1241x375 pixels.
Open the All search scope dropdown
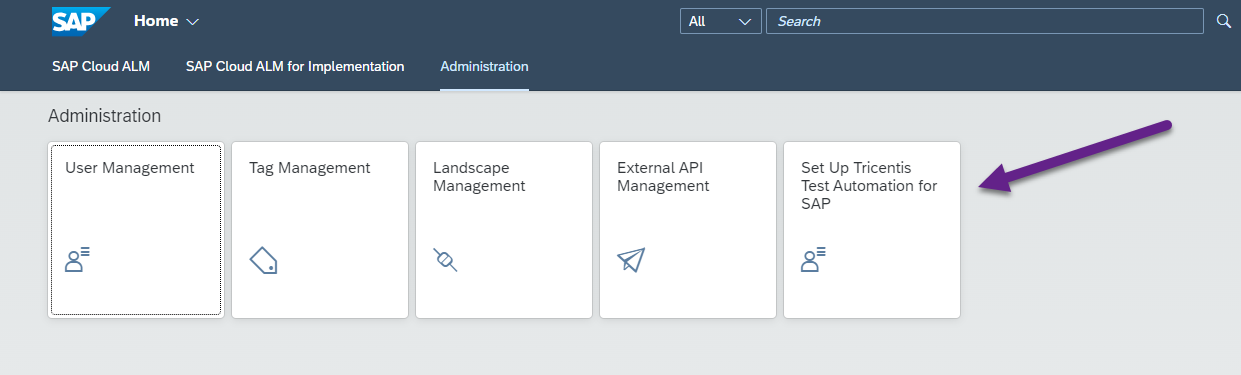click(x=720, y=21)
